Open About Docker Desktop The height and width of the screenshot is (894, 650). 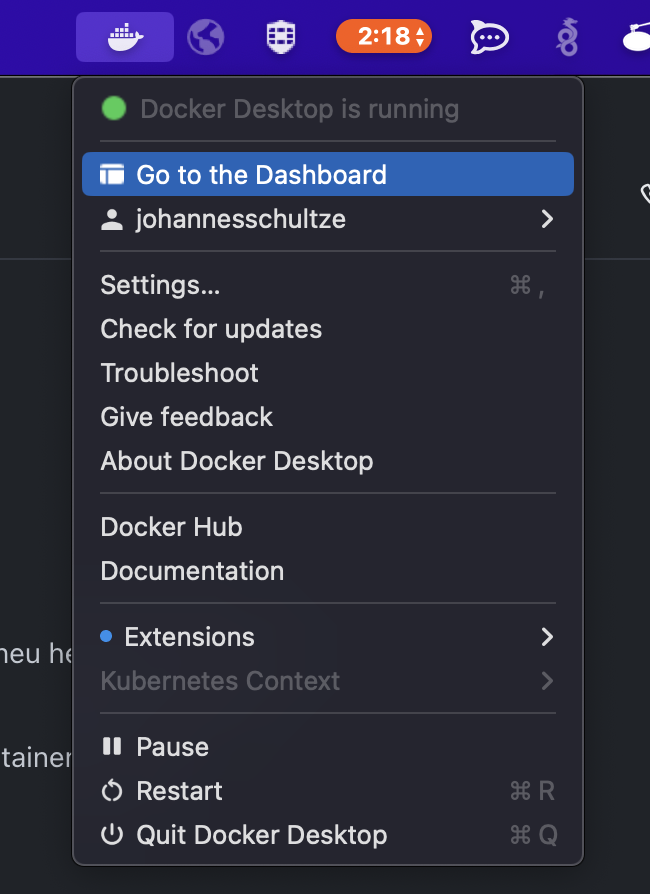(237, 461)
